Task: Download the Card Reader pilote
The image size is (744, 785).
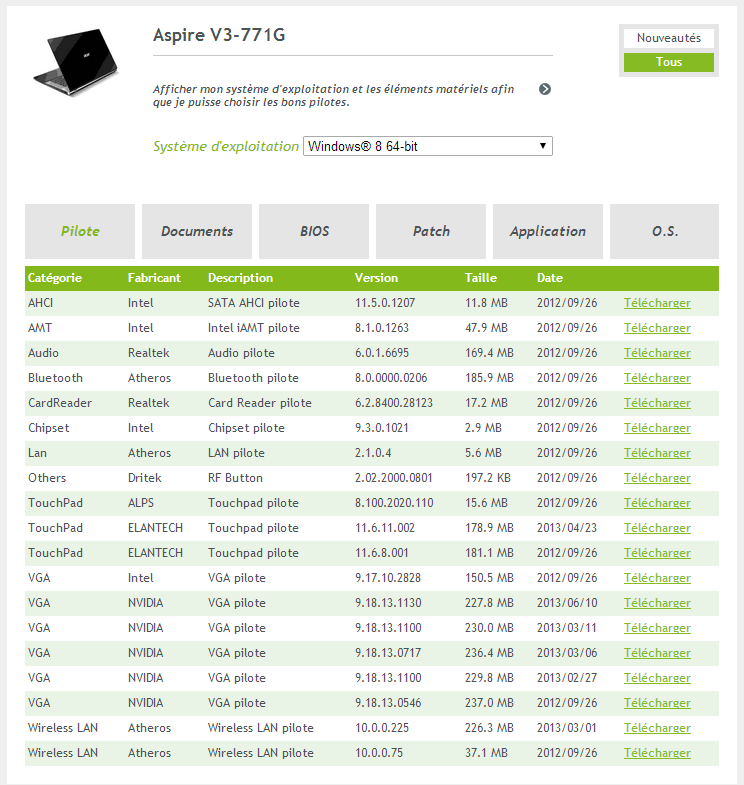Action: pos(657,404)
